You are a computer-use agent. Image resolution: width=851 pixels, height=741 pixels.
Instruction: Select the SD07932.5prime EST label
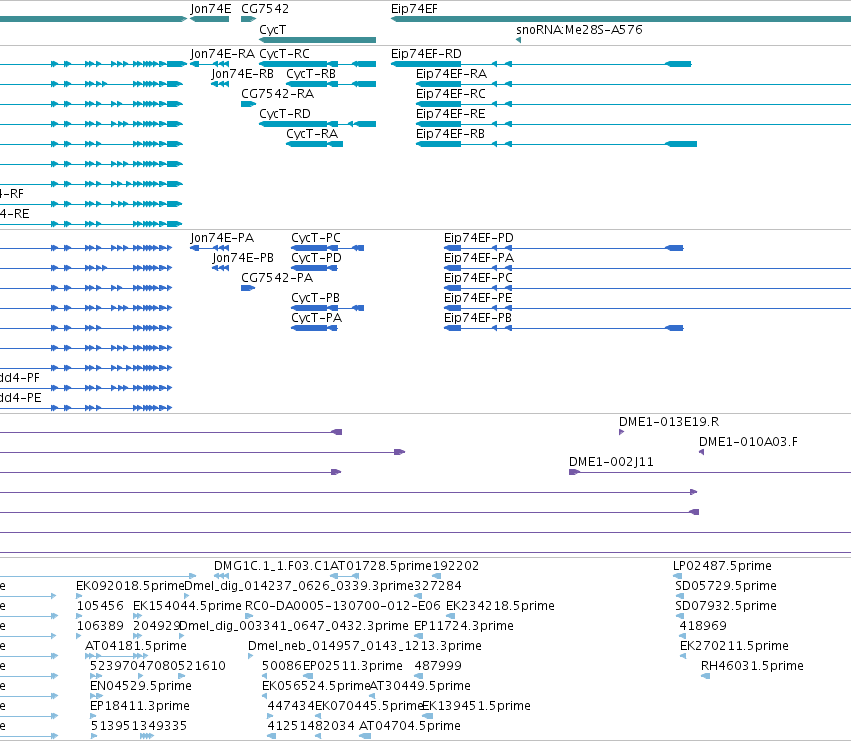point(726,606)
